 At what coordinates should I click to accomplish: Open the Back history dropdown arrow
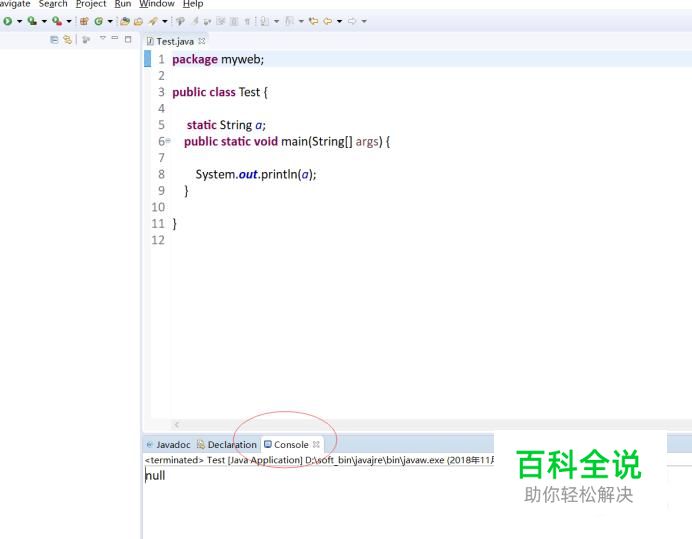(339, 21)
